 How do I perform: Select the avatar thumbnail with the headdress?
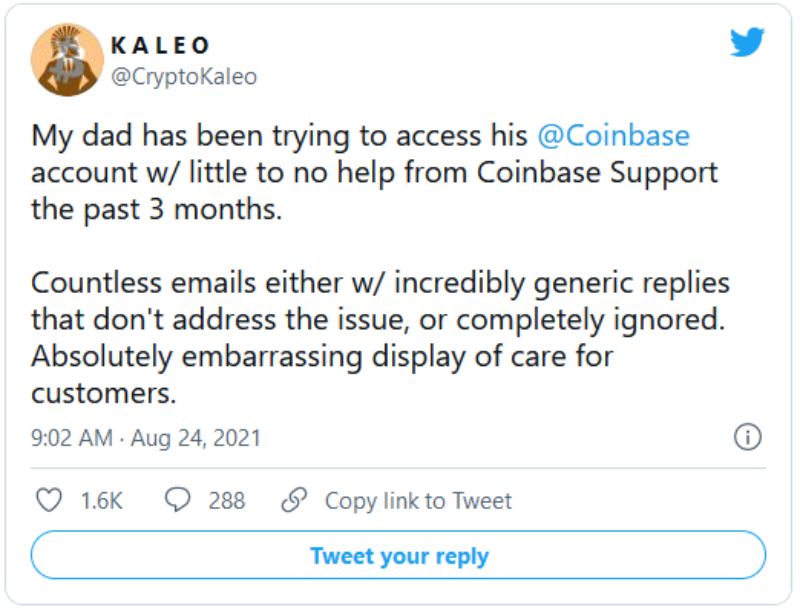[67, 57]
